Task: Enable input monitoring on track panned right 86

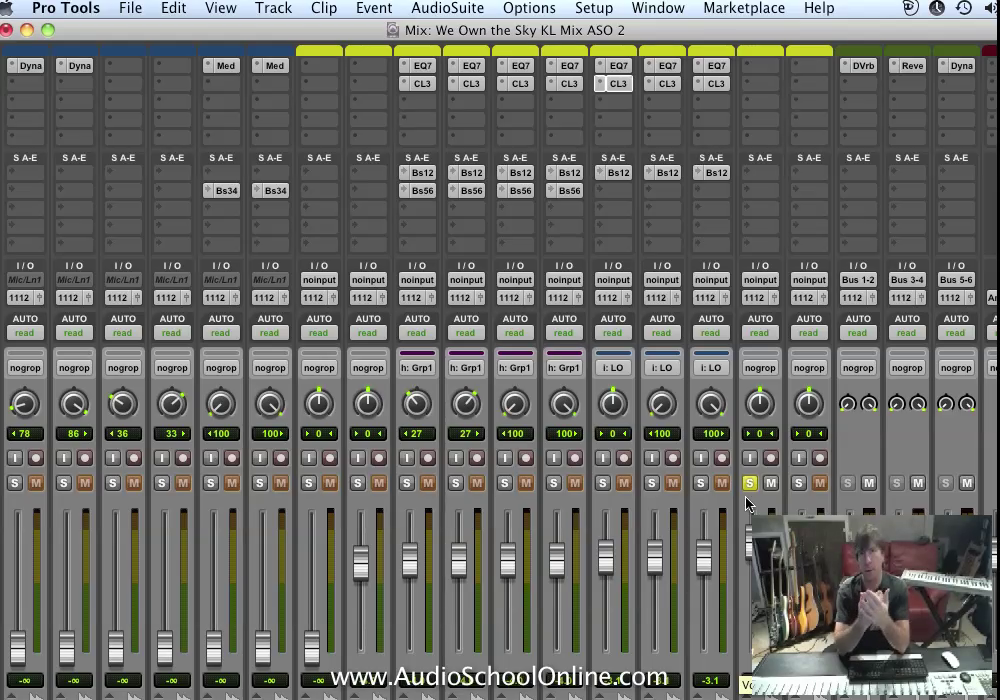Action: click(64, 458)
